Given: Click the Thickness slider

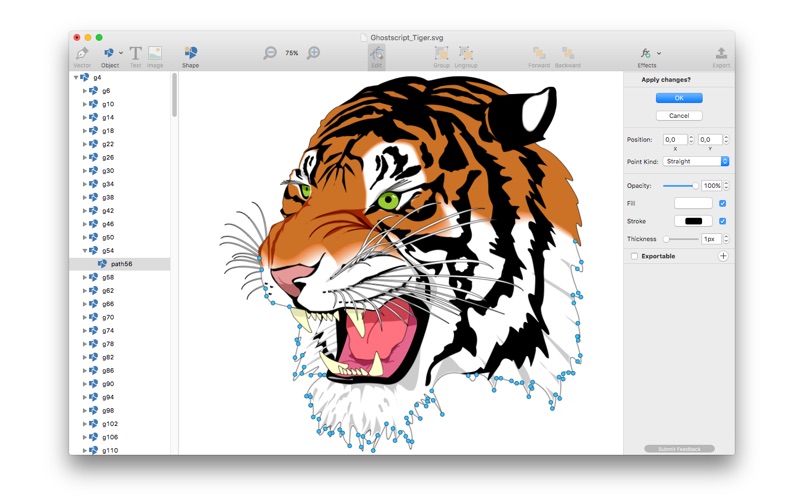Looking at the screenshot, I should point(681,239).
